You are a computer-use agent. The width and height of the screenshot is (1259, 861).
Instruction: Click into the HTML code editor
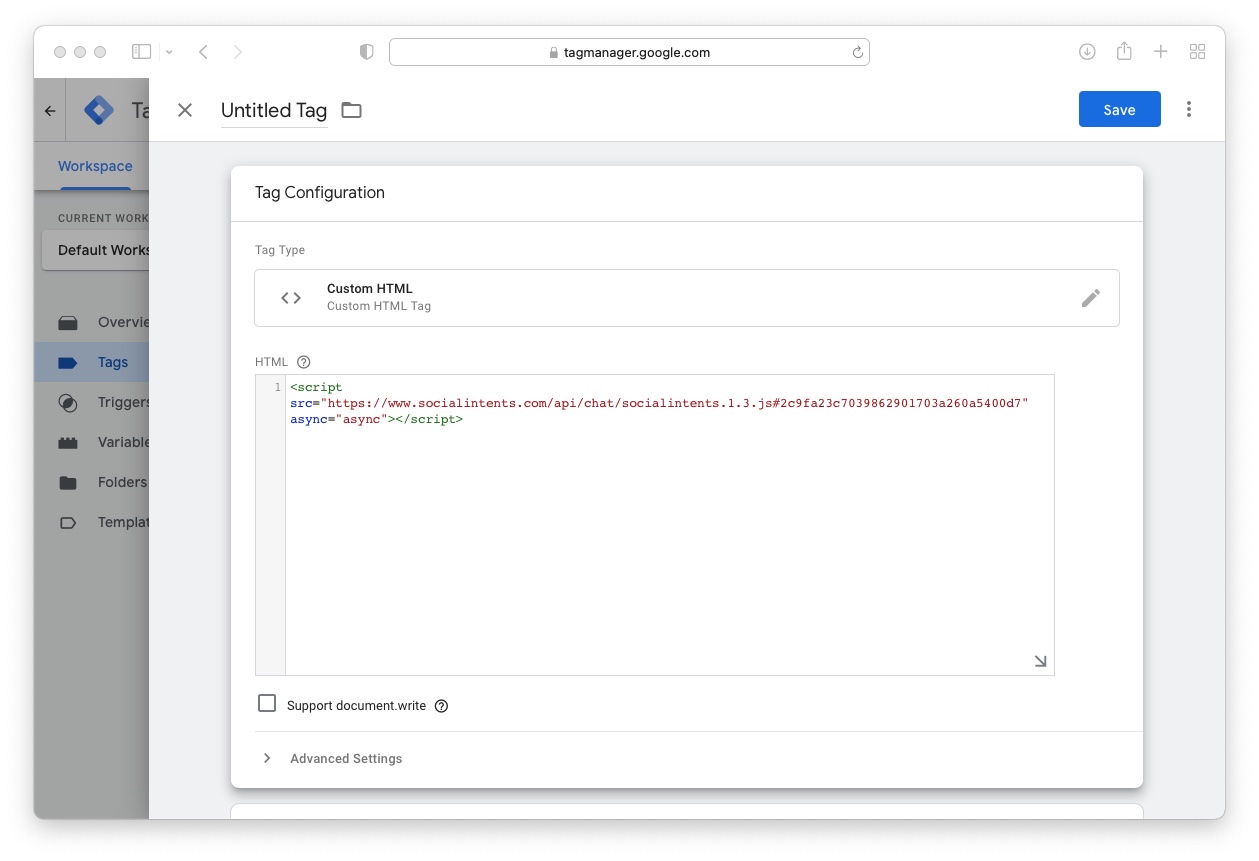click(669, 525)
